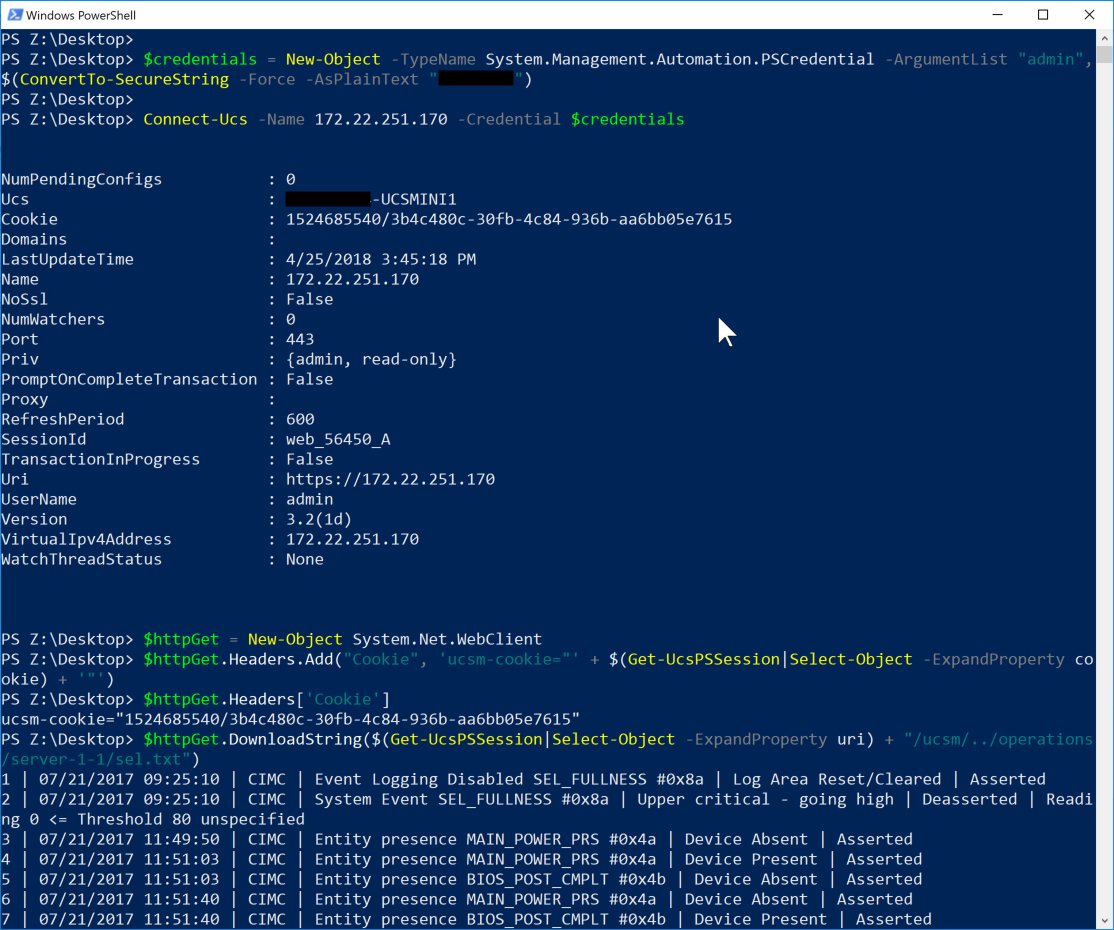This screenshot has height=930, width=1114.
Task: Click Priv value '{admin, read-only}'
Action: pos(371,359)
